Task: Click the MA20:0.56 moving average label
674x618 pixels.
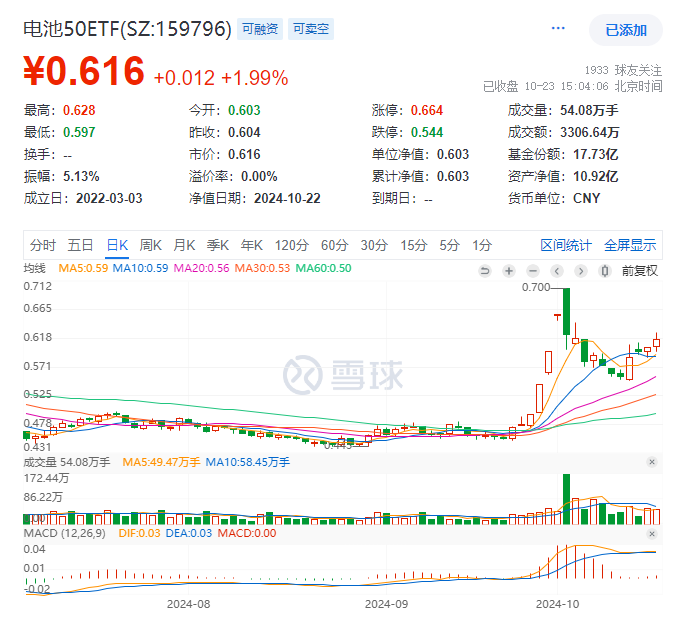Action: (201, 268)
